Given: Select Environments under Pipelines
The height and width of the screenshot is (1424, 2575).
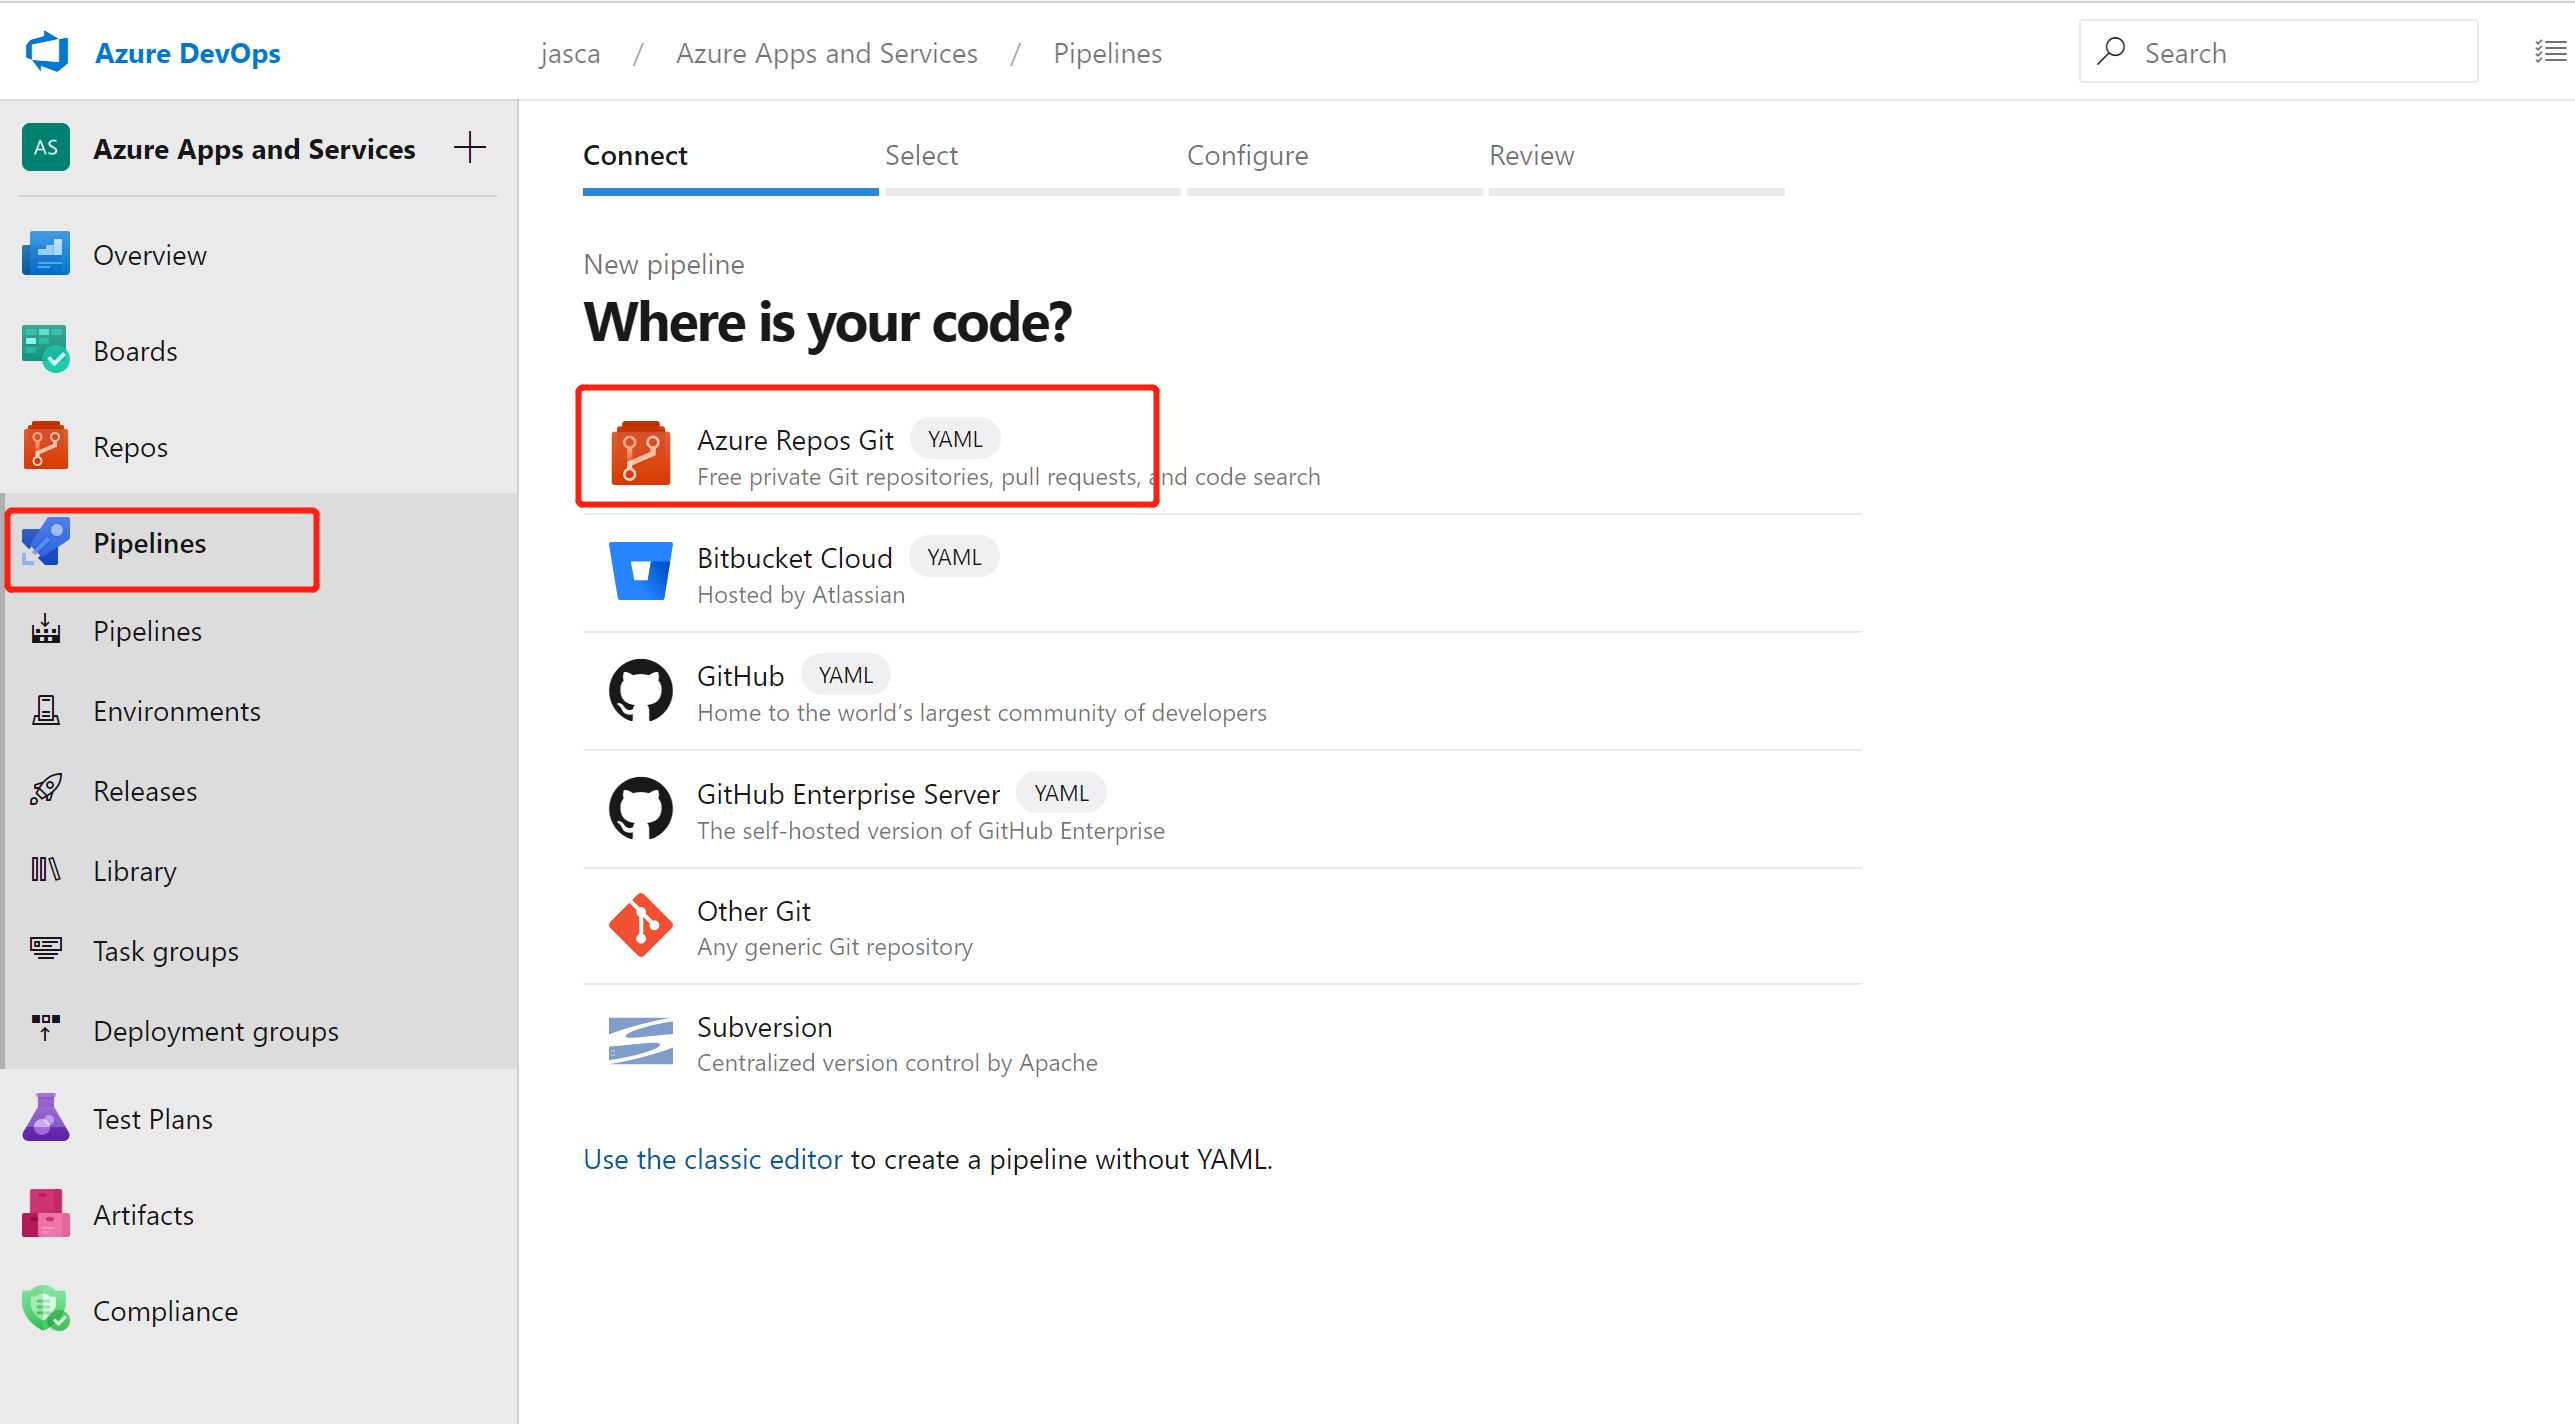Looking at the screenshot, I should (x=177, y=711).
